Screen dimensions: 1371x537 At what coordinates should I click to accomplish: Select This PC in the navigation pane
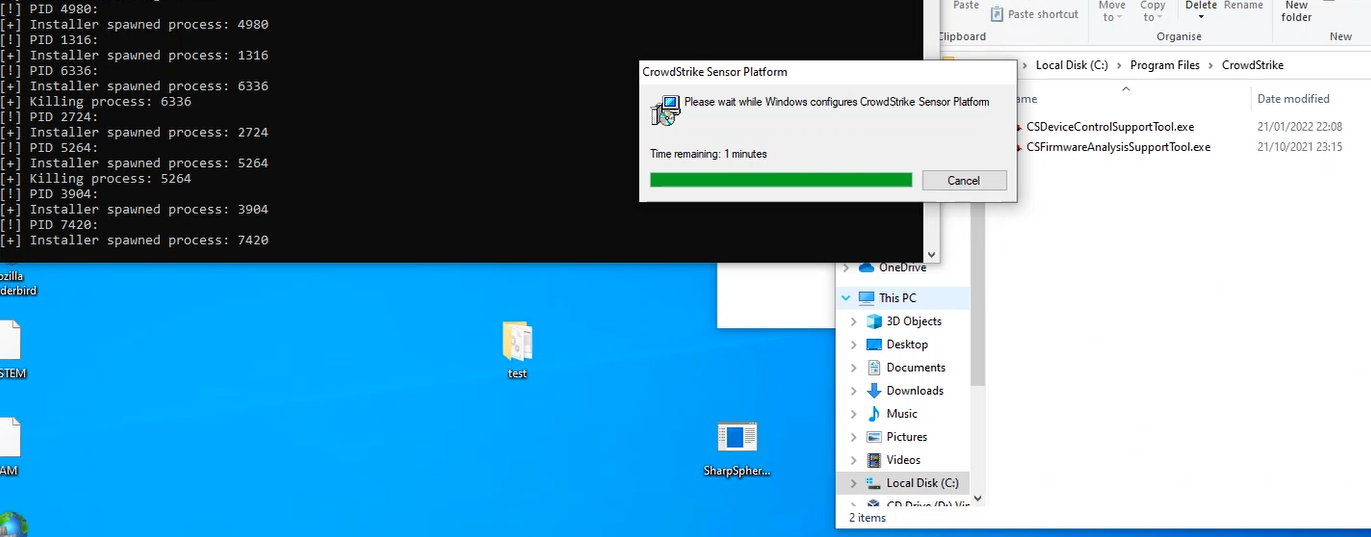point(897,298)
